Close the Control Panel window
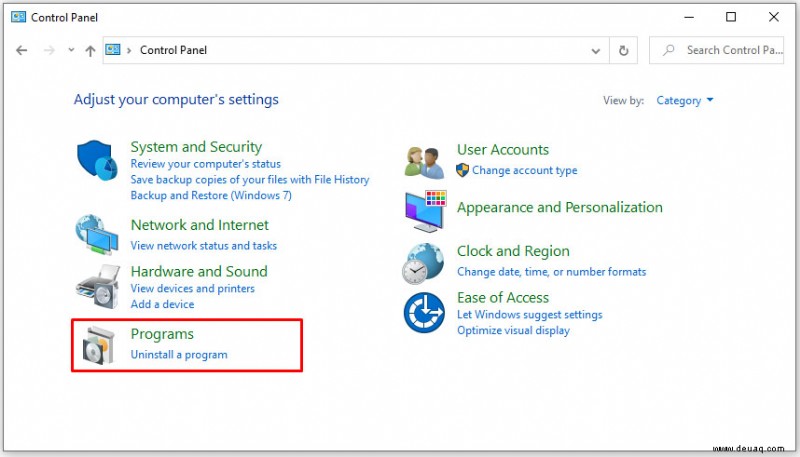The height and width of the screenshot is (457, 800). click(773, 17)
